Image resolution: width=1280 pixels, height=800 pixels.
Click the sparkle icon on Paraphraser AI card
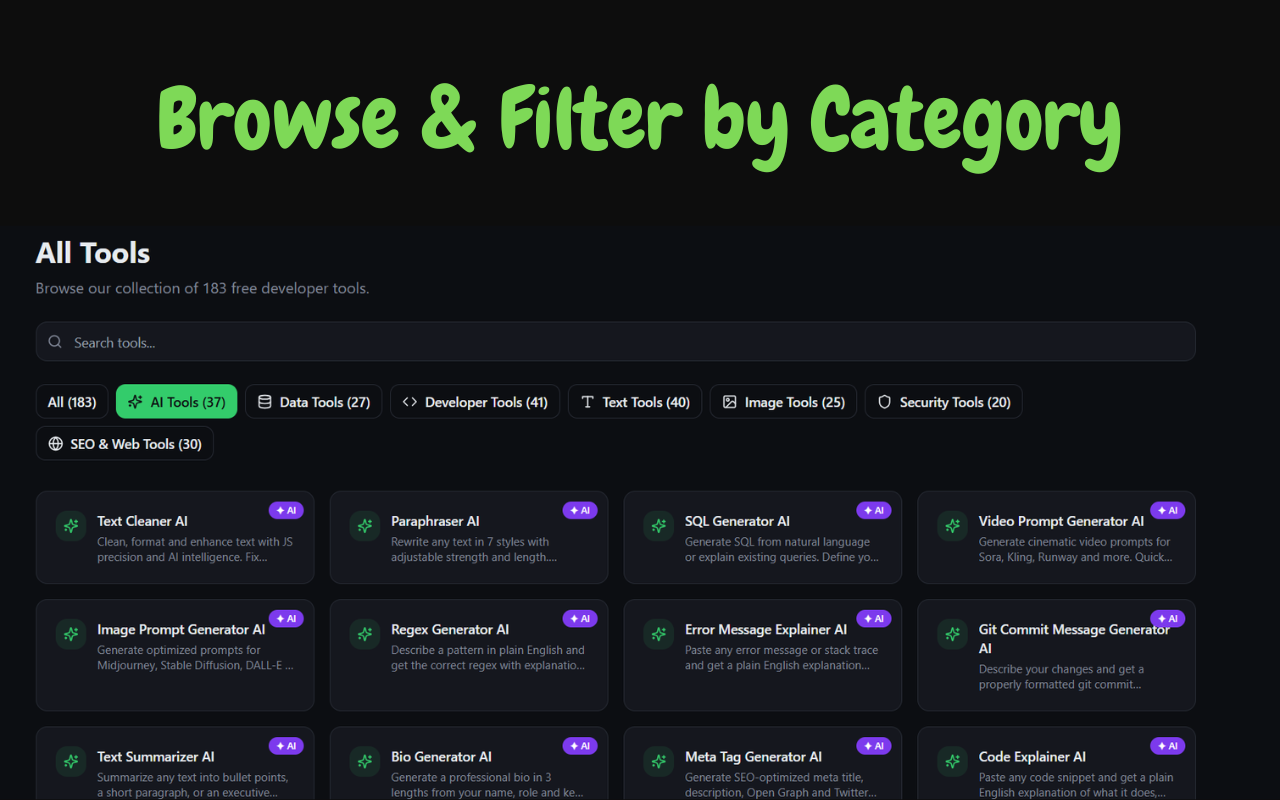364,526
